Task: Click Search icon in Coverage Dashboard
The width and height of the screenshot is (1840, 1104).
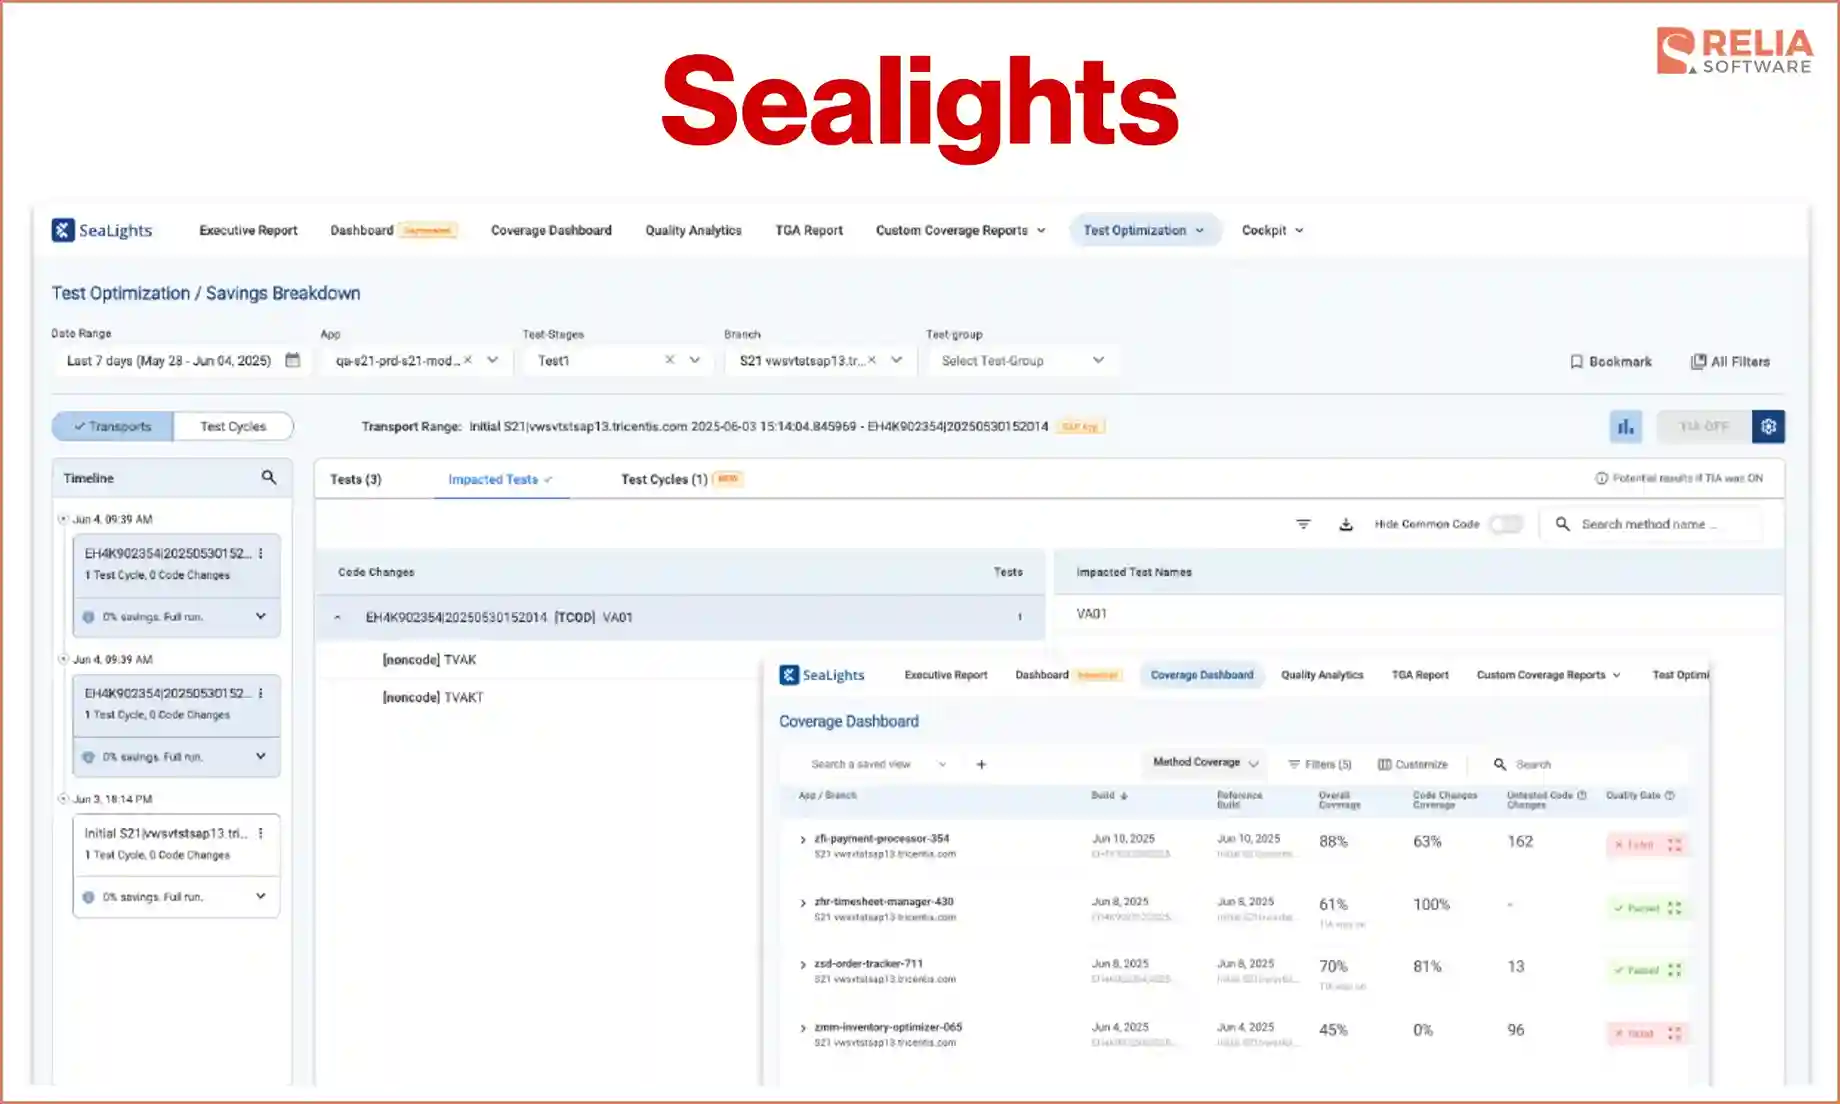Action: pyautogui.click(x=1500, y=764)
